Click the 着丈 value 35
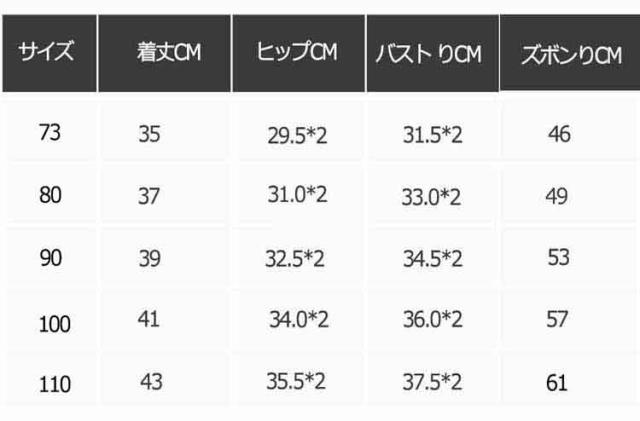 click(149, 133)
